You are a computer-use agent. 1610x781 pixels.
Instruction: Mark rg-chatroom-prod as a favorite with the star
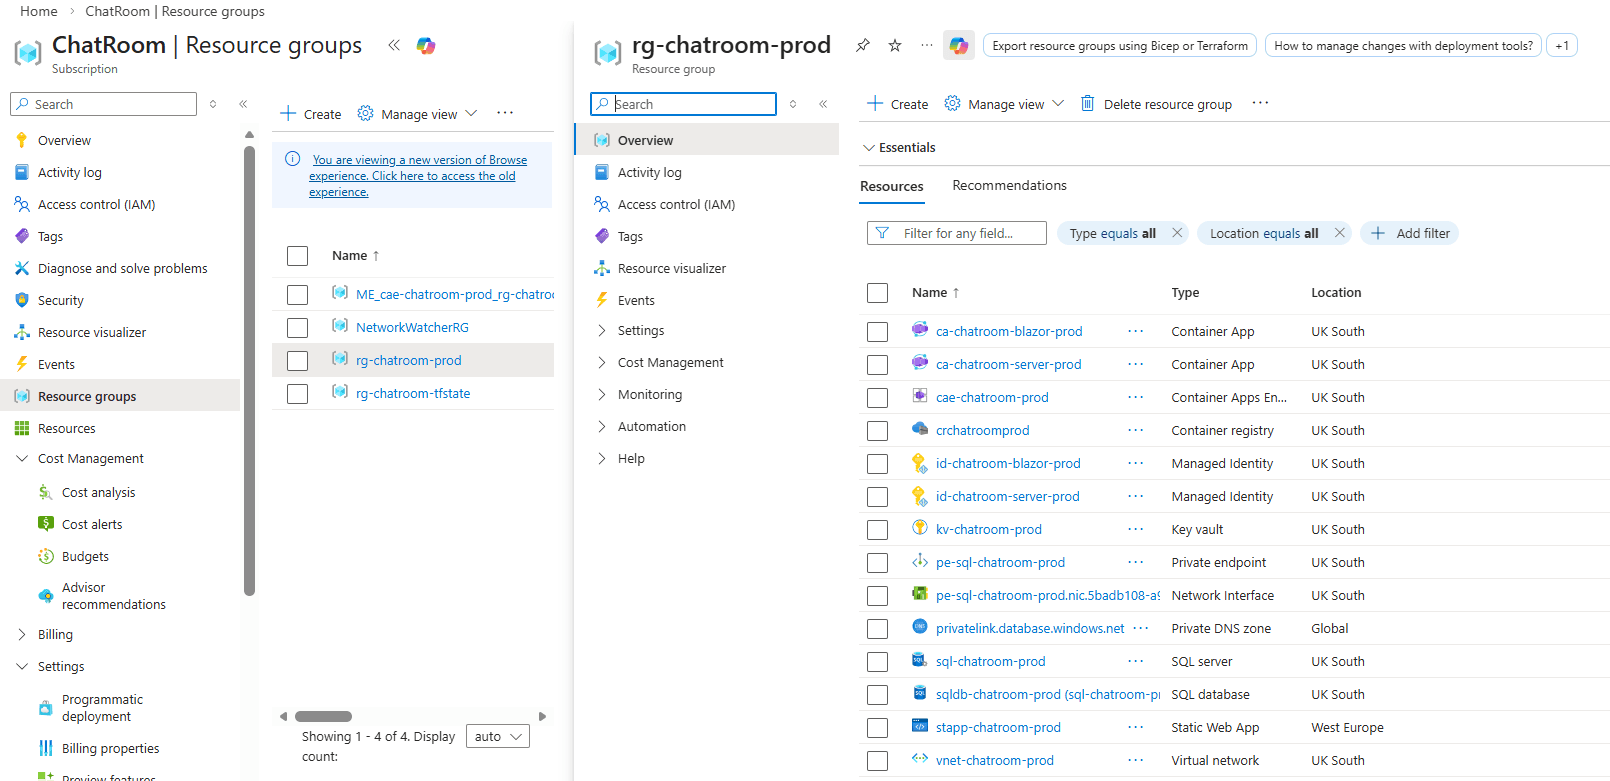[x=895, y=45]
